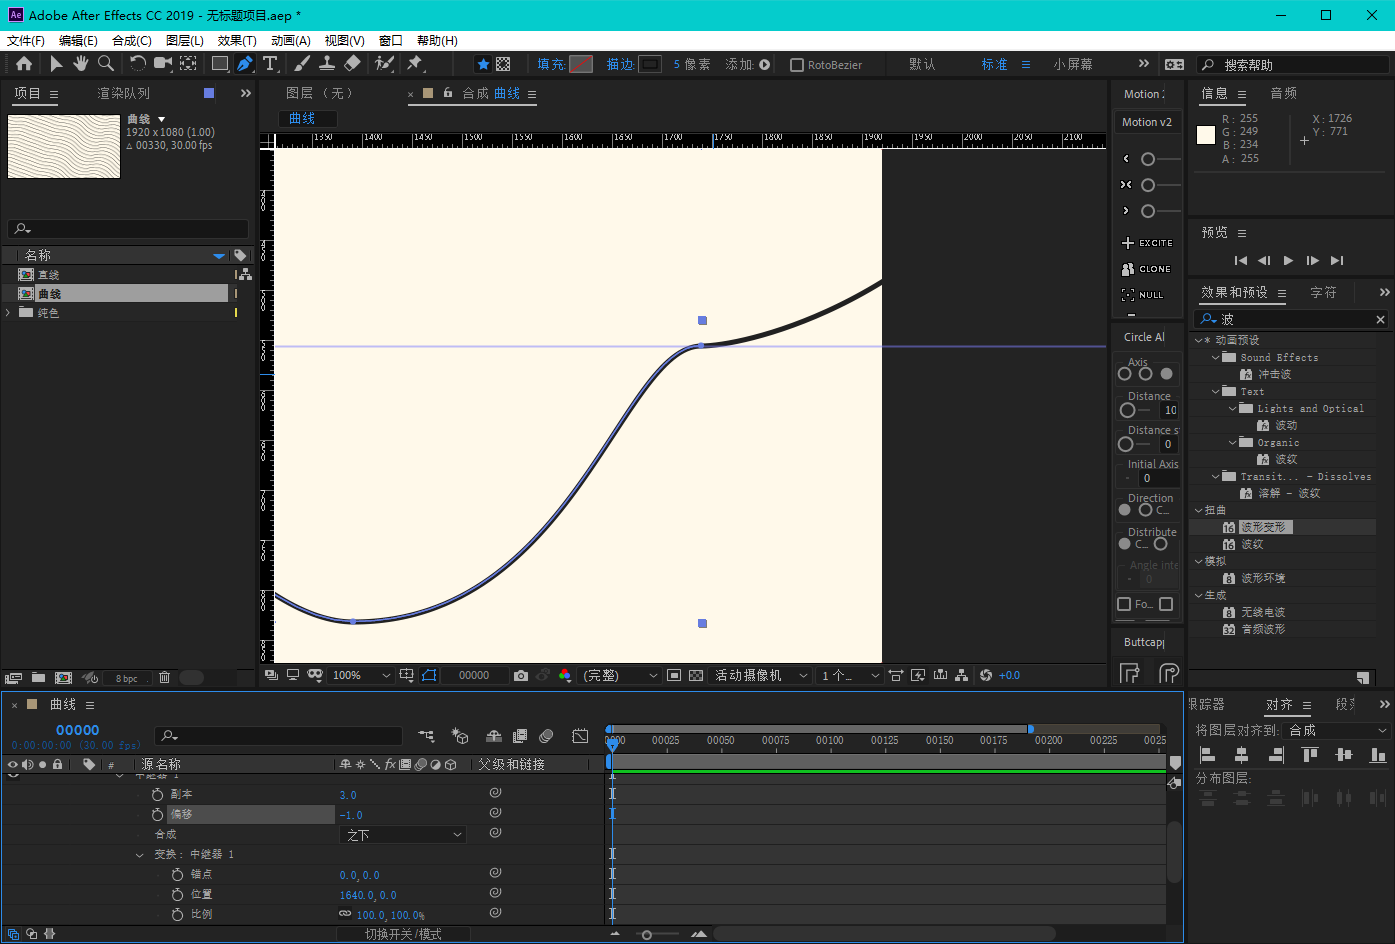1395x944 pixels.
Task: Switch to the 字符 panel tab
Action: [x=1323, y=292]
